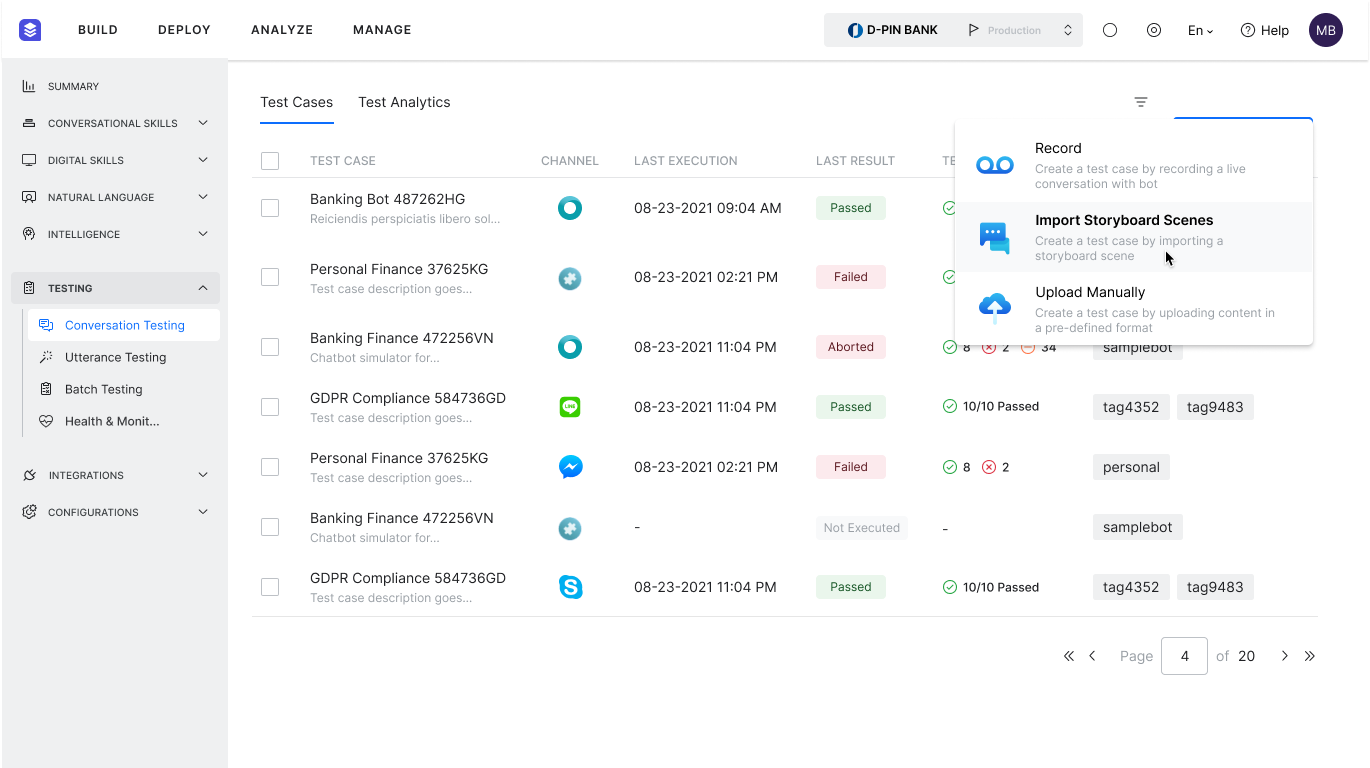Click the Help button

click(x=1264, y=30)
